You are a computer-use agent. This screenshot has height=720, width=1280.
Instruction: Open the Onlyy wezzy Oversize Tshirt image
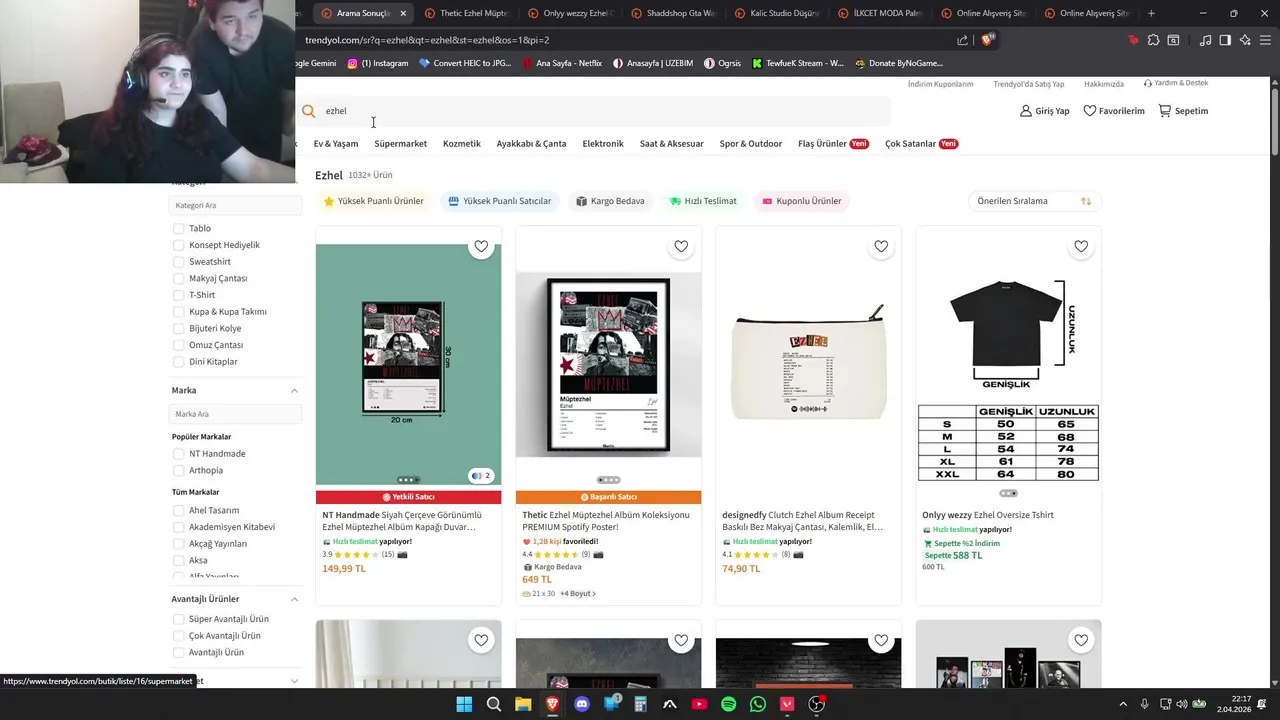coord(1008,365)
